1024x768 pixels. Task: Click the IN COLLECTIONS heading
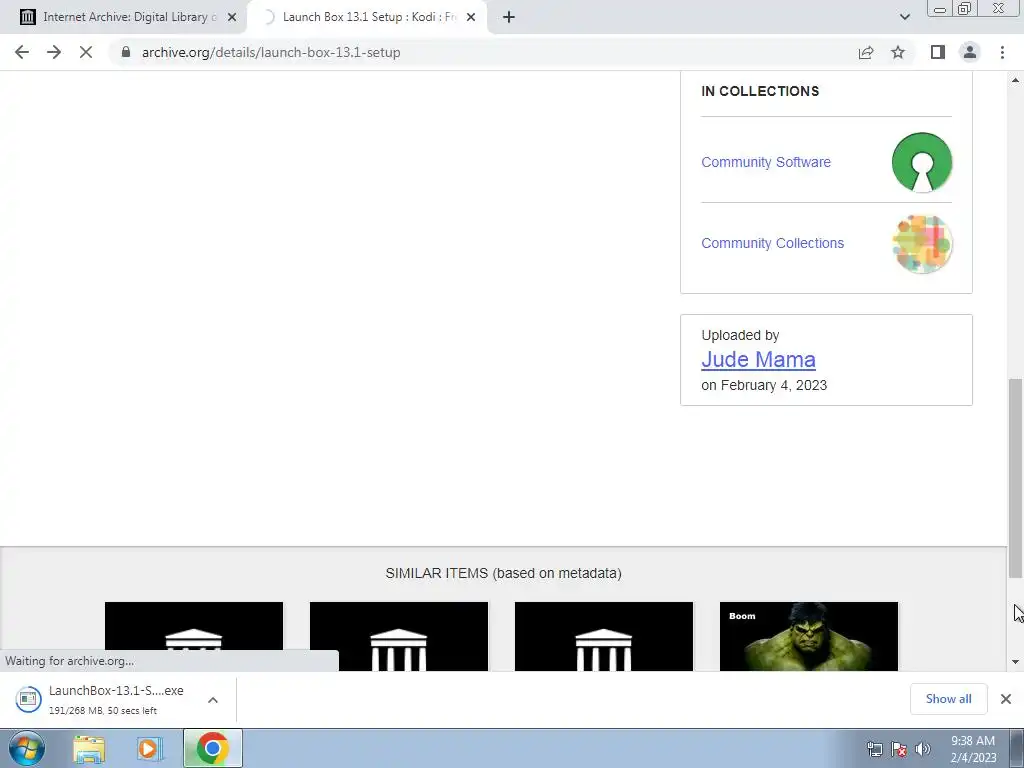(x=760, y=91)
